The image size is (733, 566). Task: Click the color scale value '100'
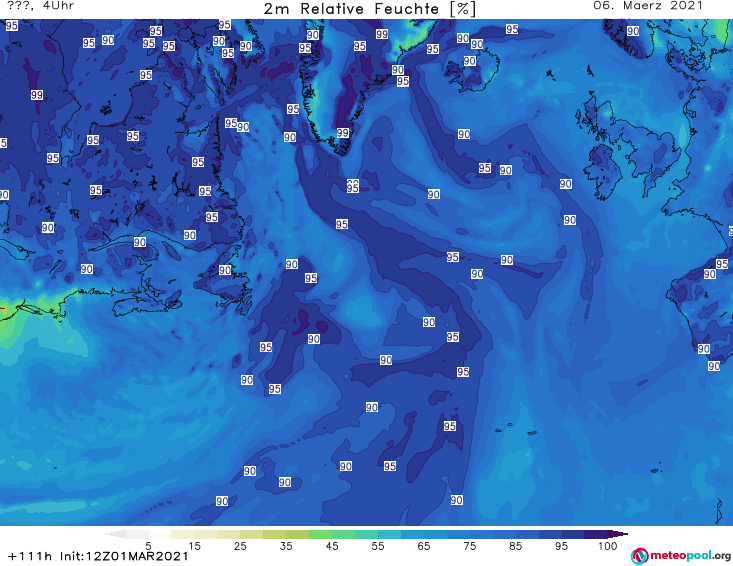tap(607, 546)
